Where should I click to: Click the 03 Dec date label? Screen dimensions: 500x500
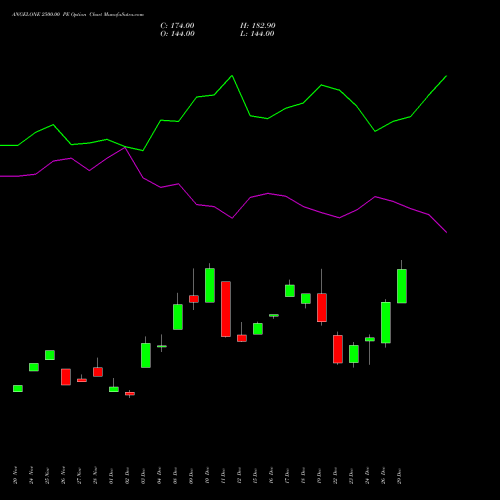point(143,476)
